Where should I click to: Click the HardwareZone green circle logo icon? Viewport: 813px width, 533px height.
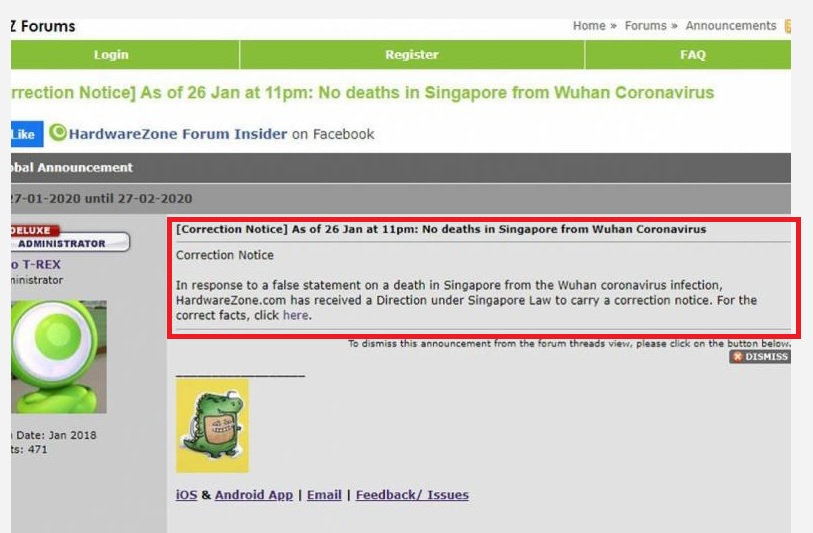click(58, 133)
